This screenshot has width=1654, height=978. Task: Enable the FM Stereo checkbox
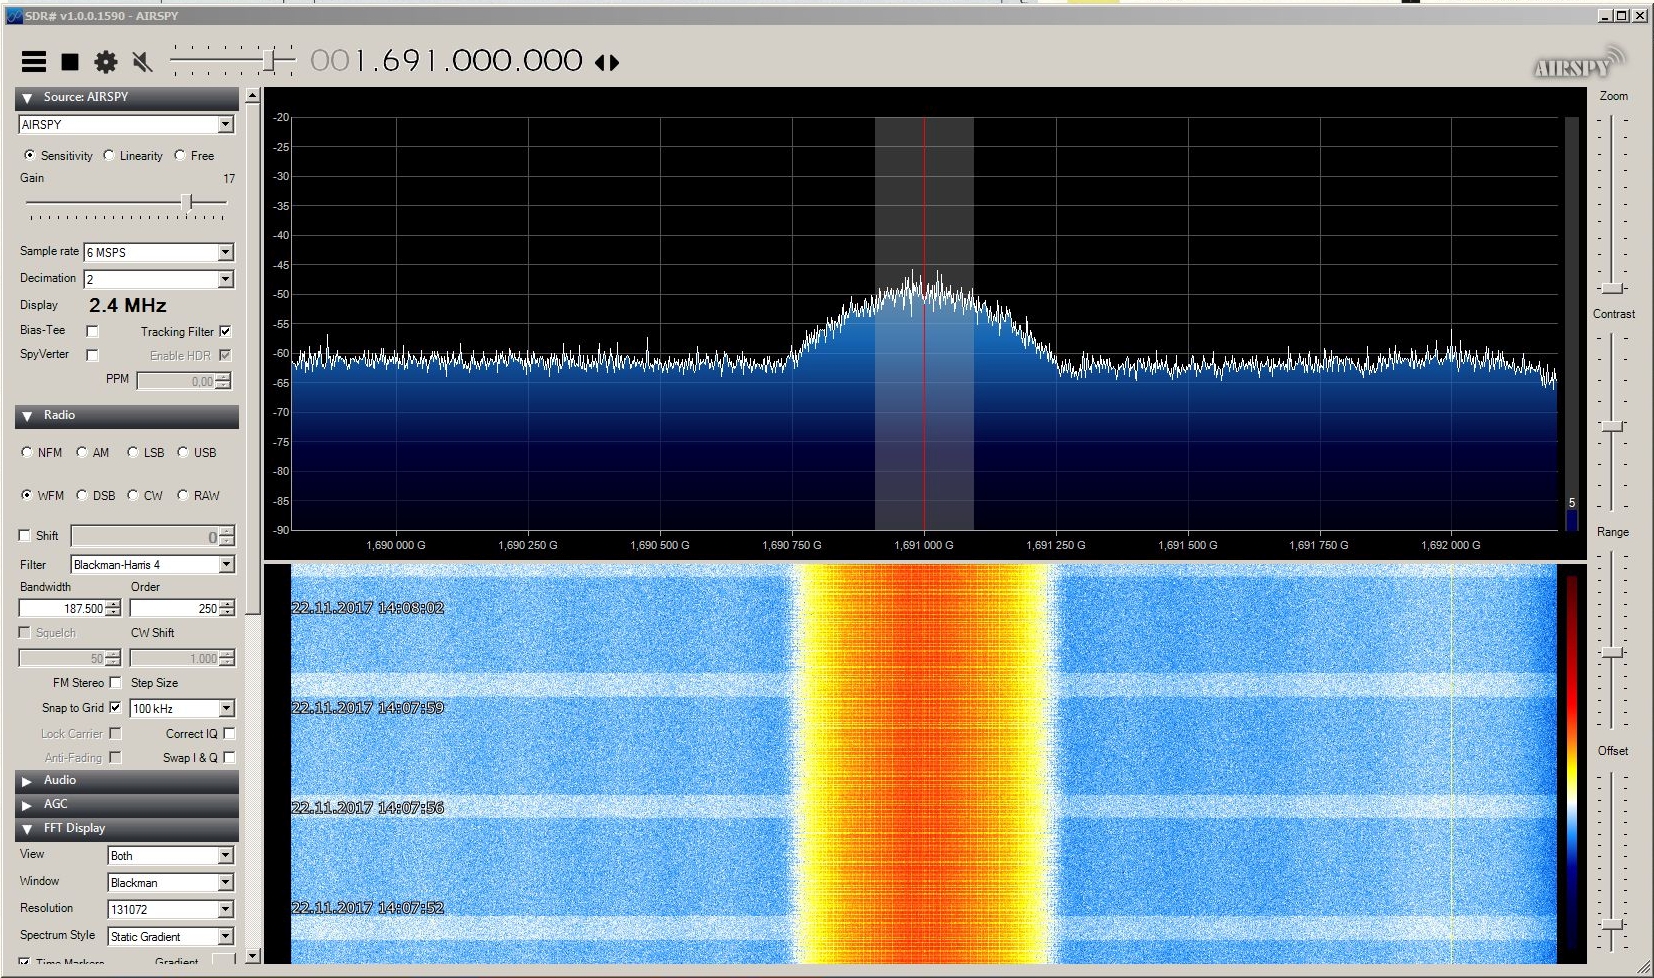click(115, 682)
